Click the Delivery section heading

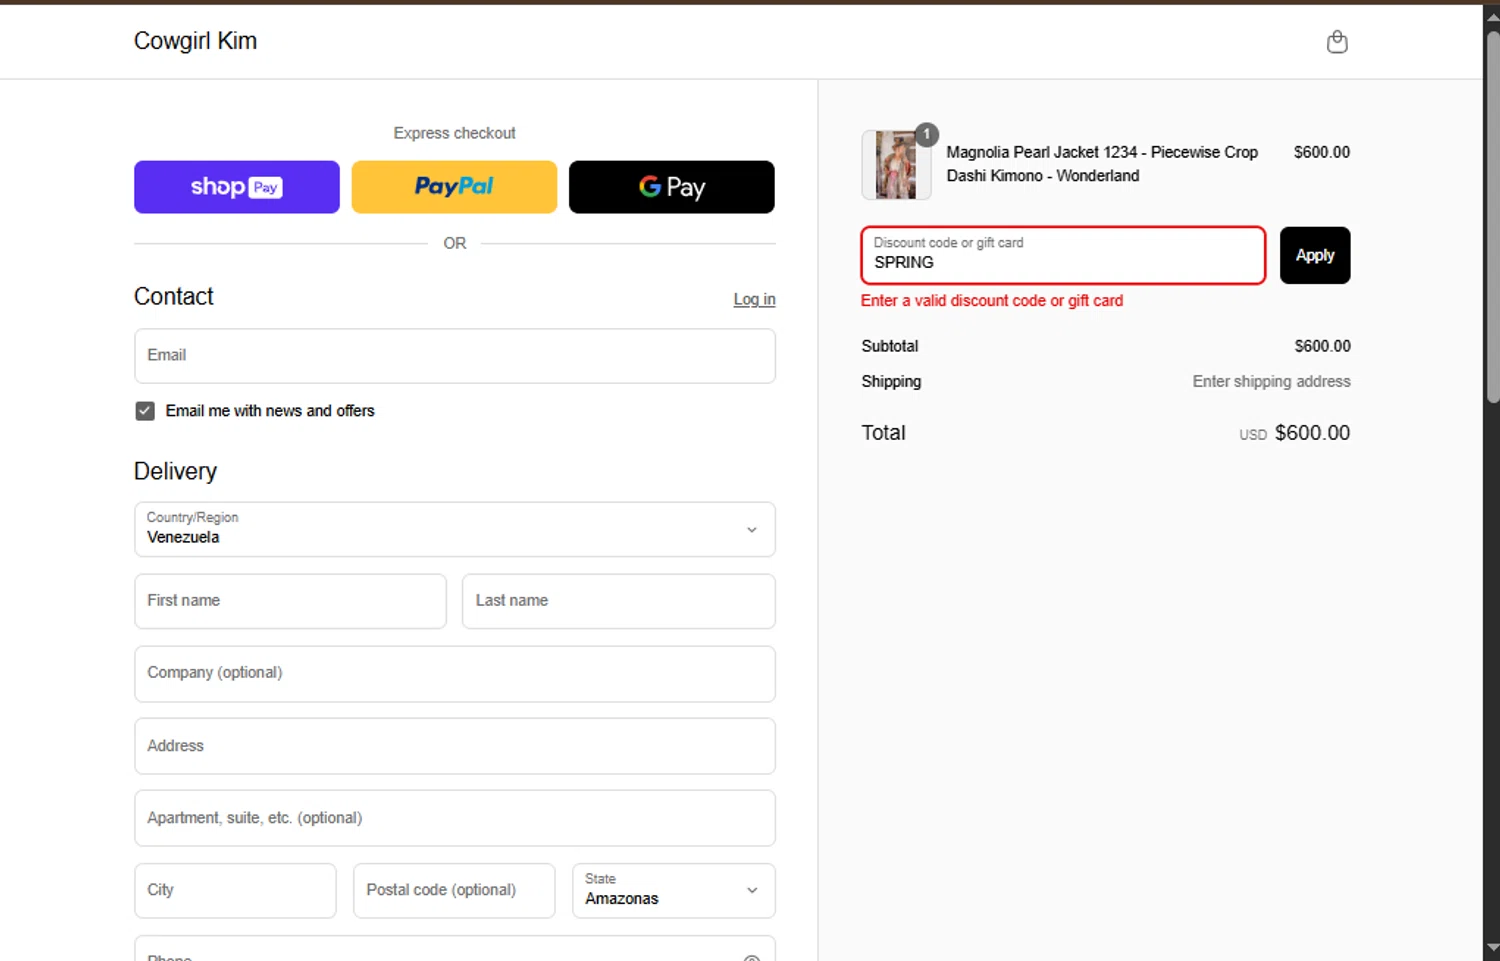[175, 471]
